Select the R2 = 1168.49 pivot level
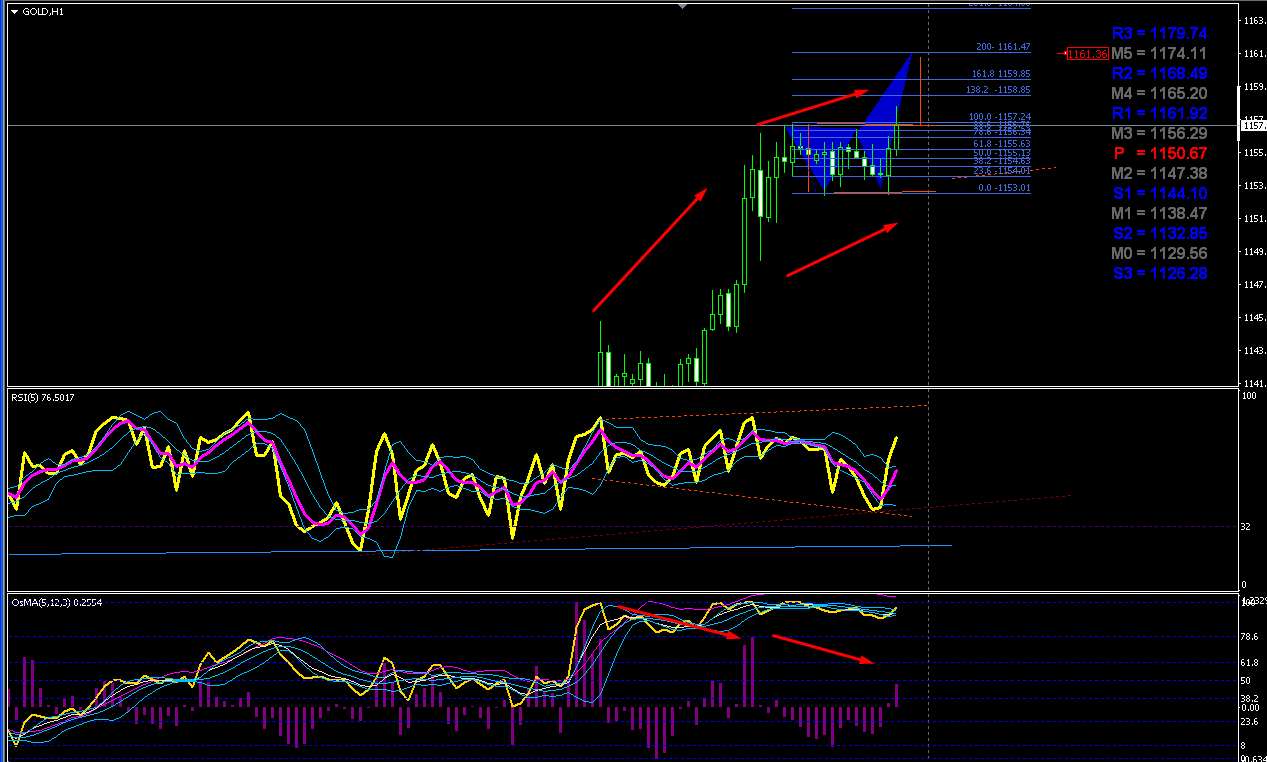This screenshot has height=762, width=1267. pyautogui.click(x=1159, y=73)
